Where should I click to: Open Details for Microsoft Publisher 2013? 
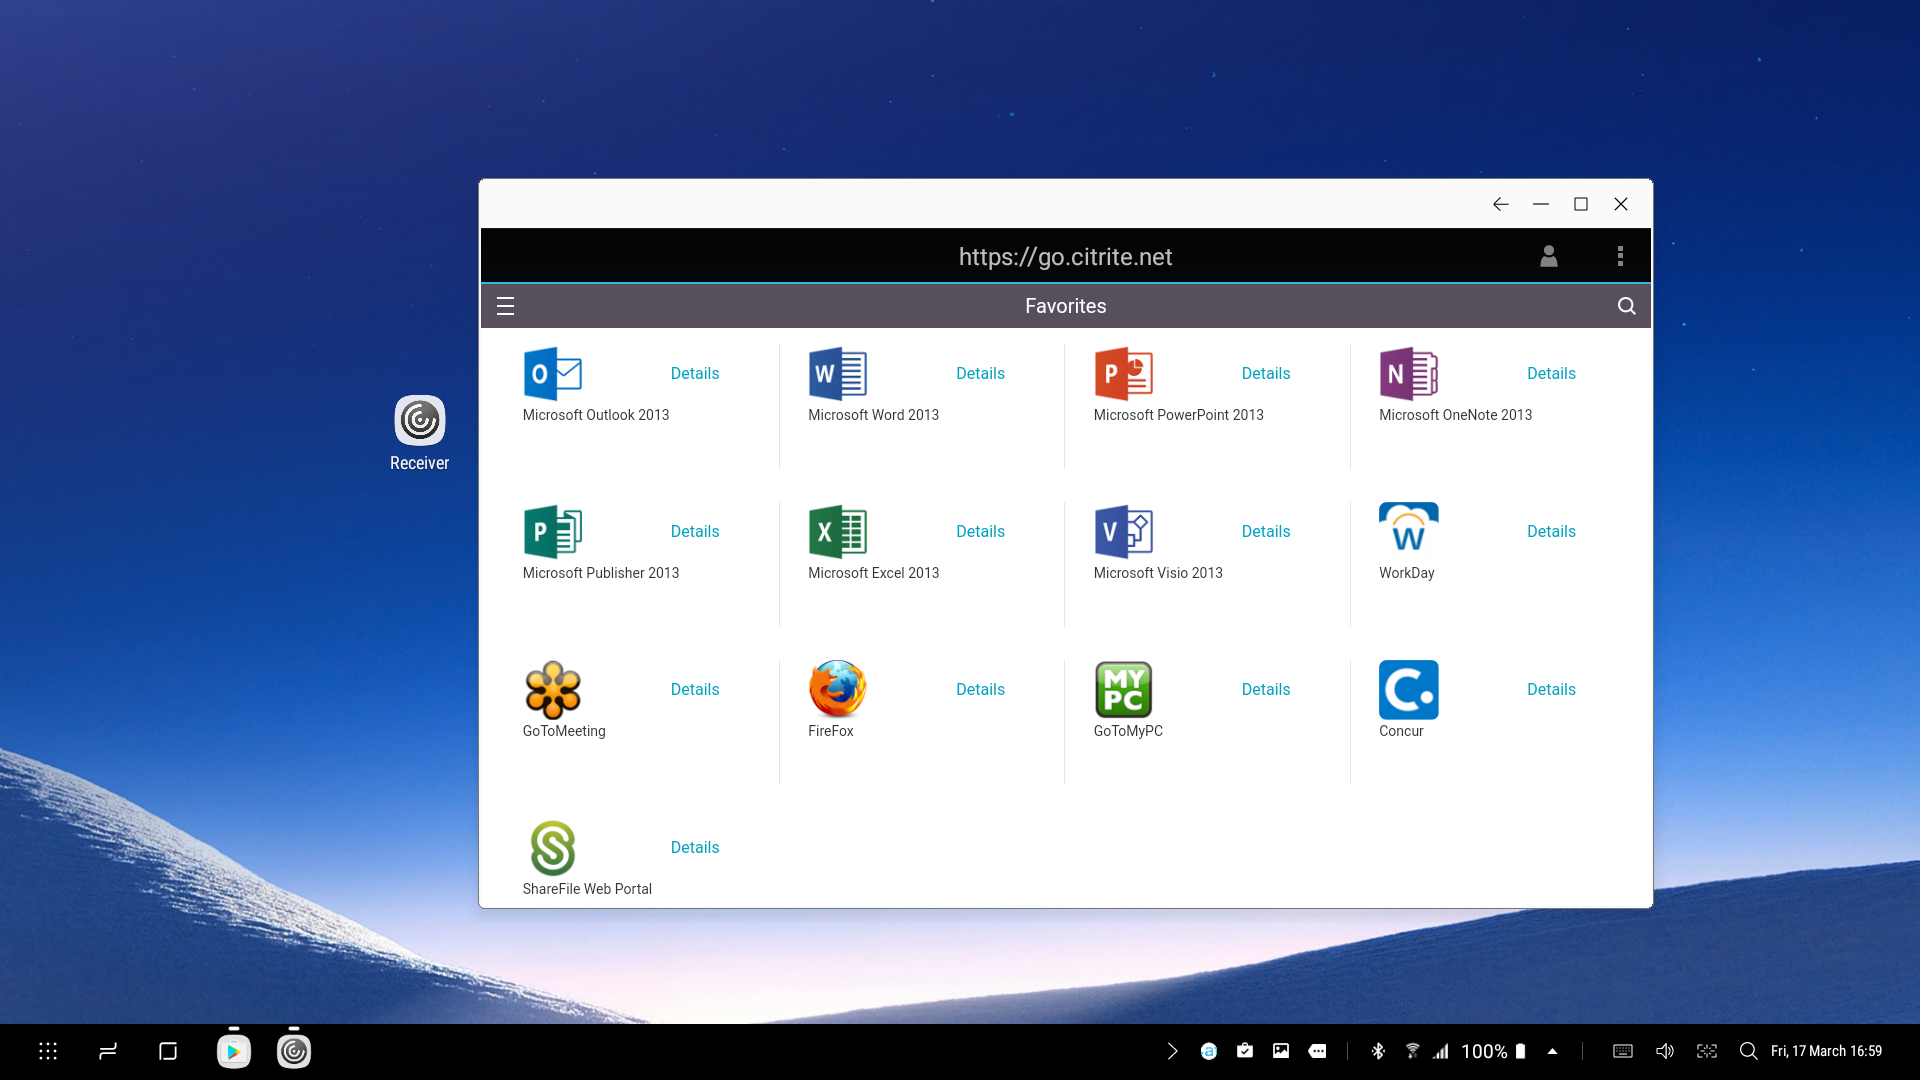[695, 532]
